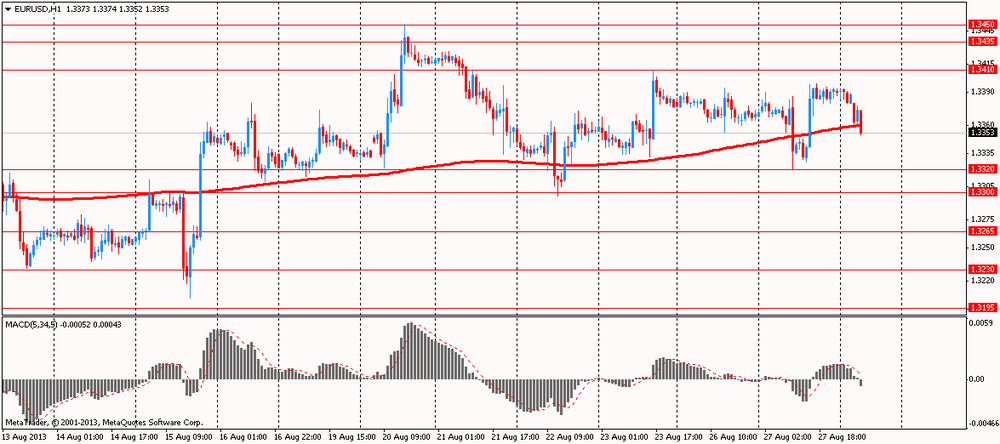Click the dropdown arrow beside EURUSD,H1
The height and width of the screenshot is (444, 1000).
[7, 8]
